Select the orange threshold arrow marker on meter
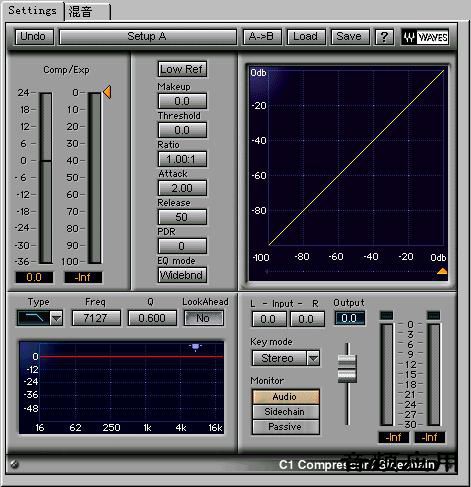 (107, 92)
